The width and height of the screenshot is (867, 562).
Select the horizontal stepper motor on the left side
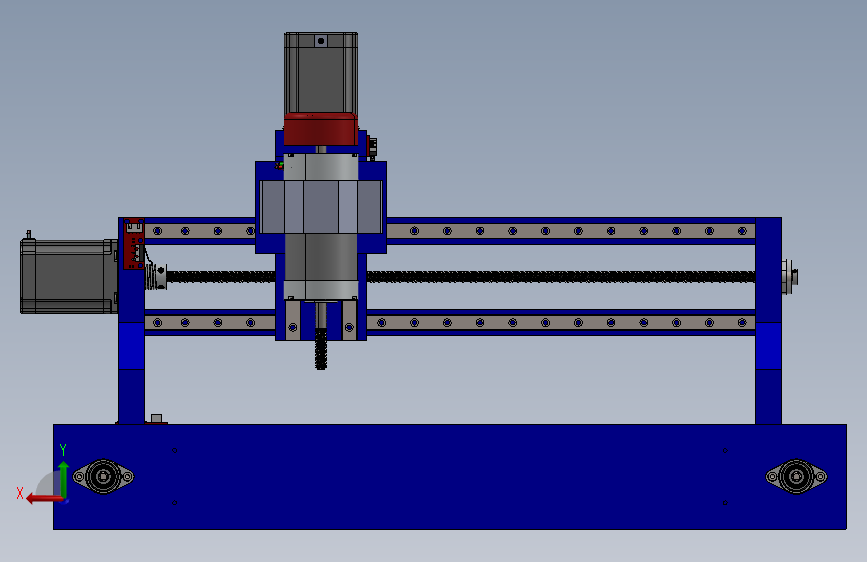[x=69, y=276]
